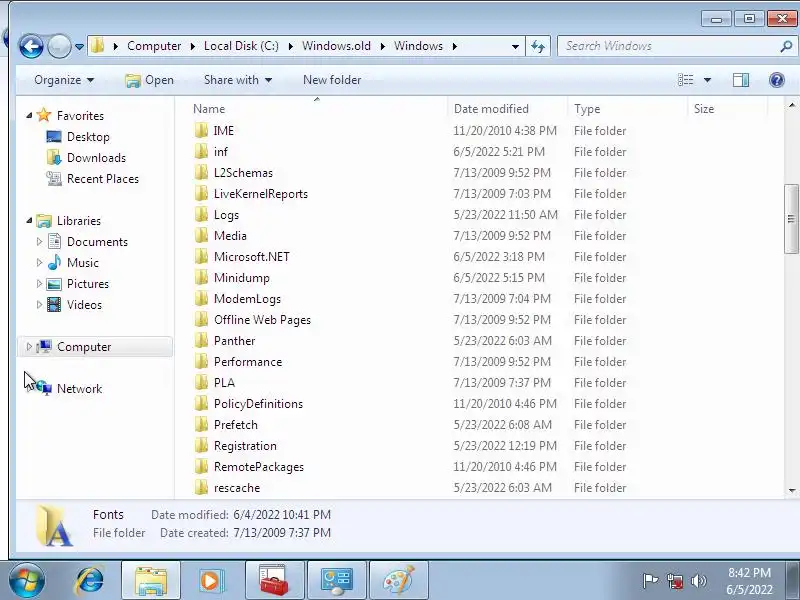Image resolution: width=800 pixels, height=600 pixels.
Task: Sort by Date modified column header
Action: coord(491,109)
